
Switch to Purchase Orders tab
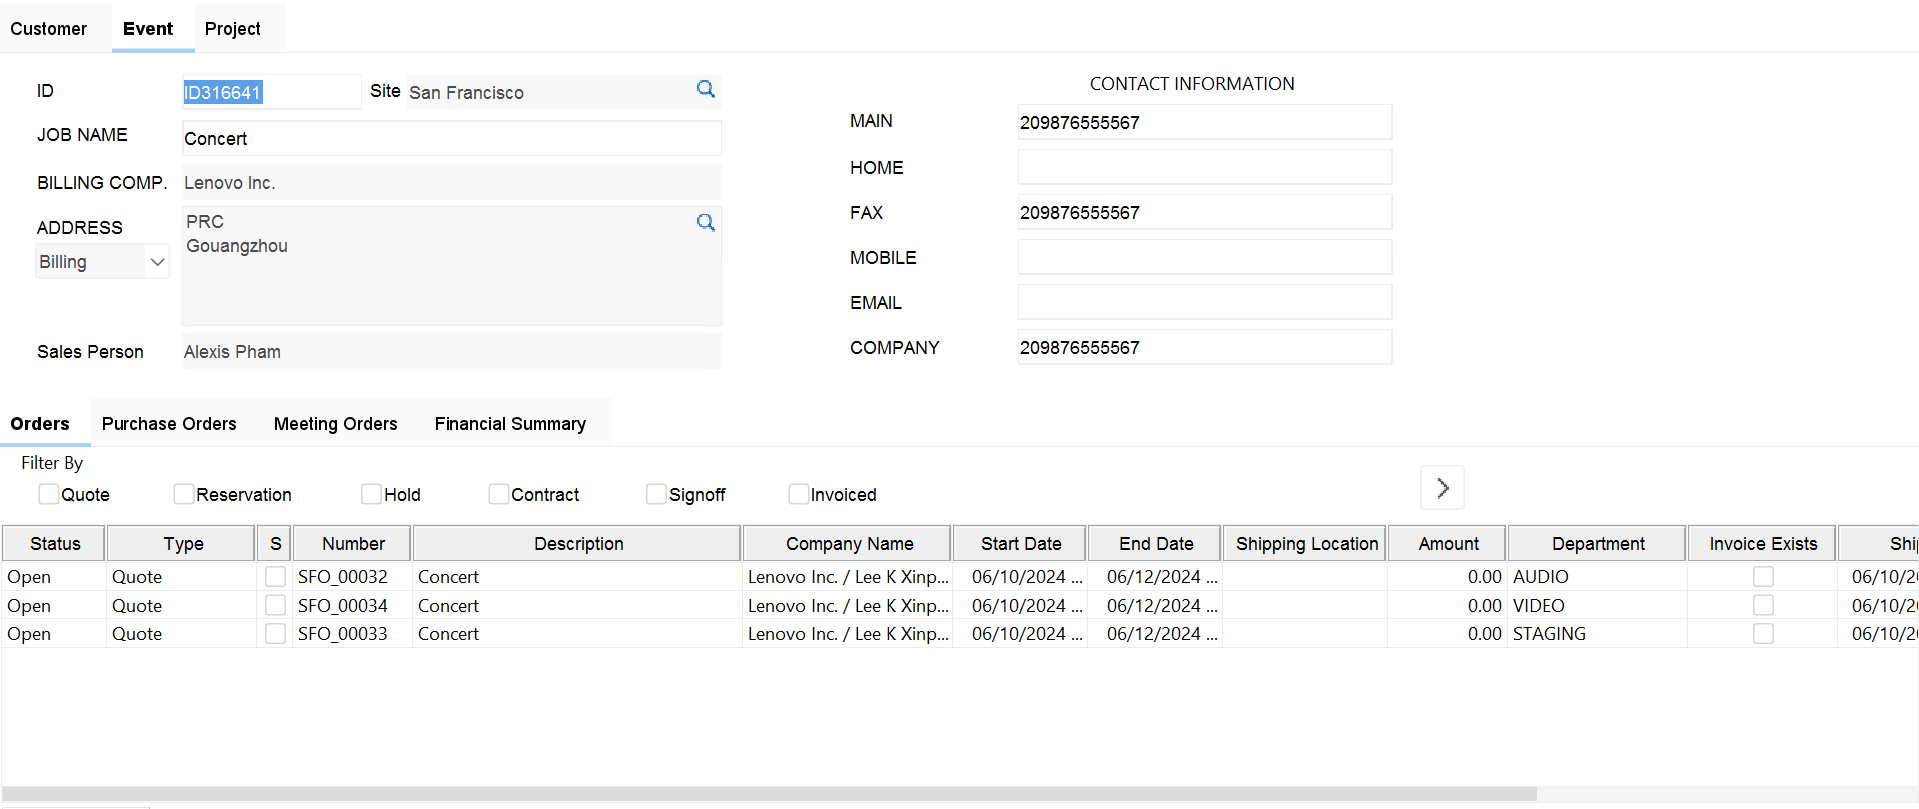click(x=169, y=424)
